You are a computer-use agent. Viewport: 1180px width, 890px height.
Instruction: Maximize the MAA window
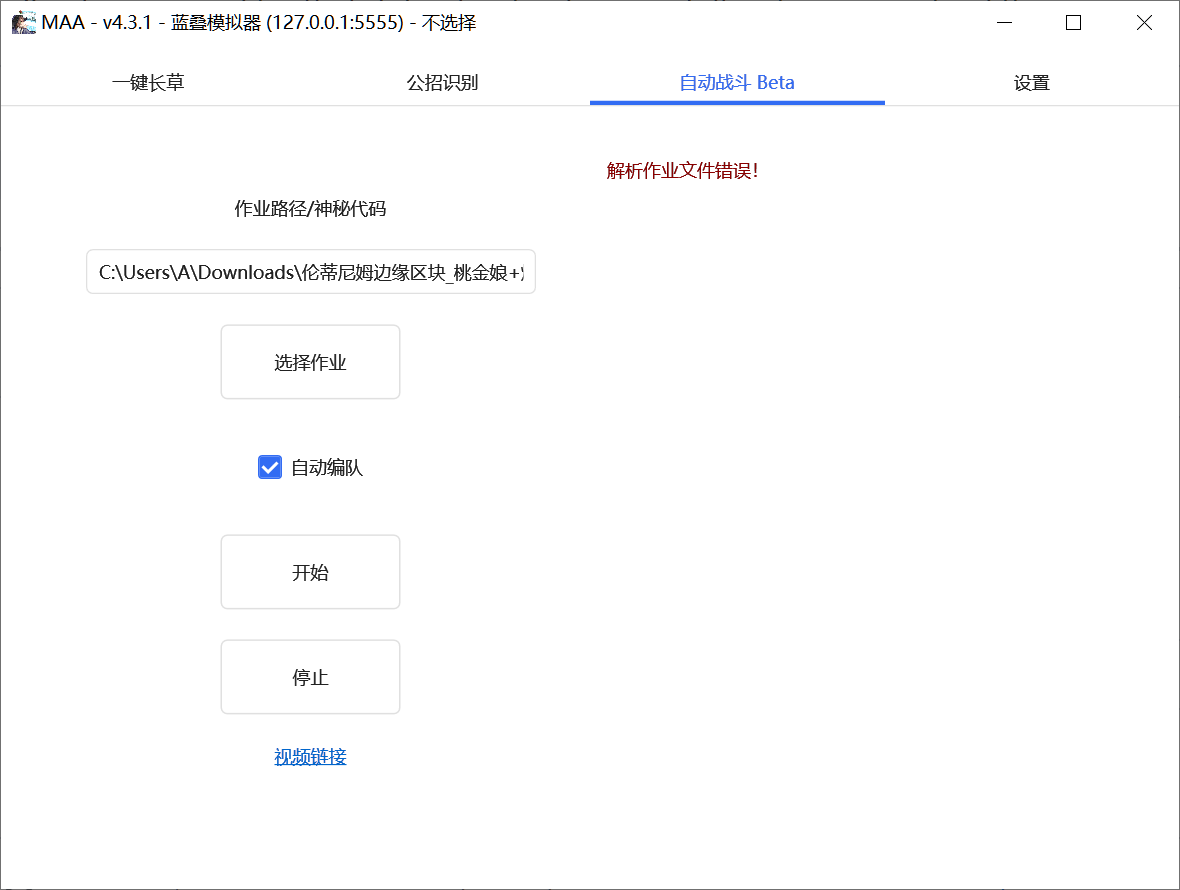point(1074,22)
